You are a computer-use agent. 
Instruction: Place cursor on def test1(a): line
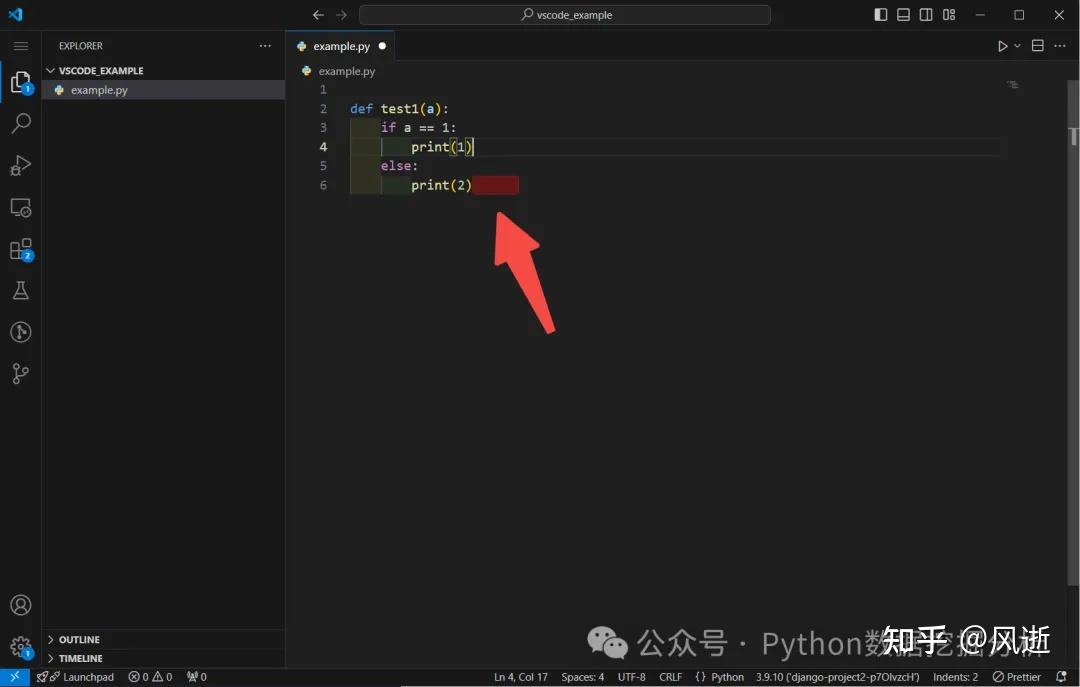(x=399, y=109)
